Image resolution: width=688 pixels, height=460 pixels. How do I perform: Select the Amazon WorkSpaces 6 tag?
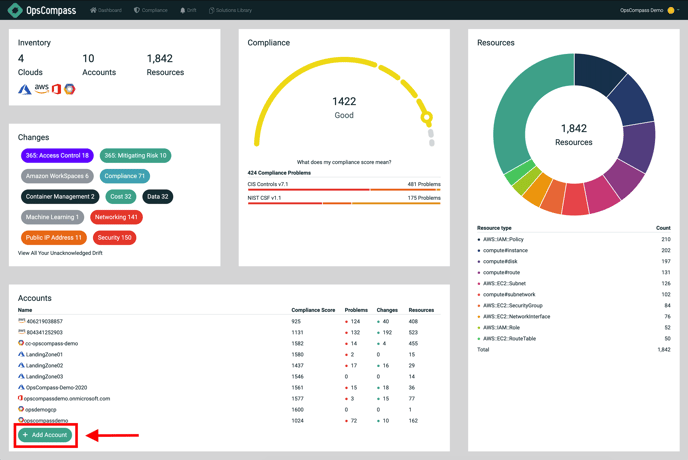pos(57,176)
